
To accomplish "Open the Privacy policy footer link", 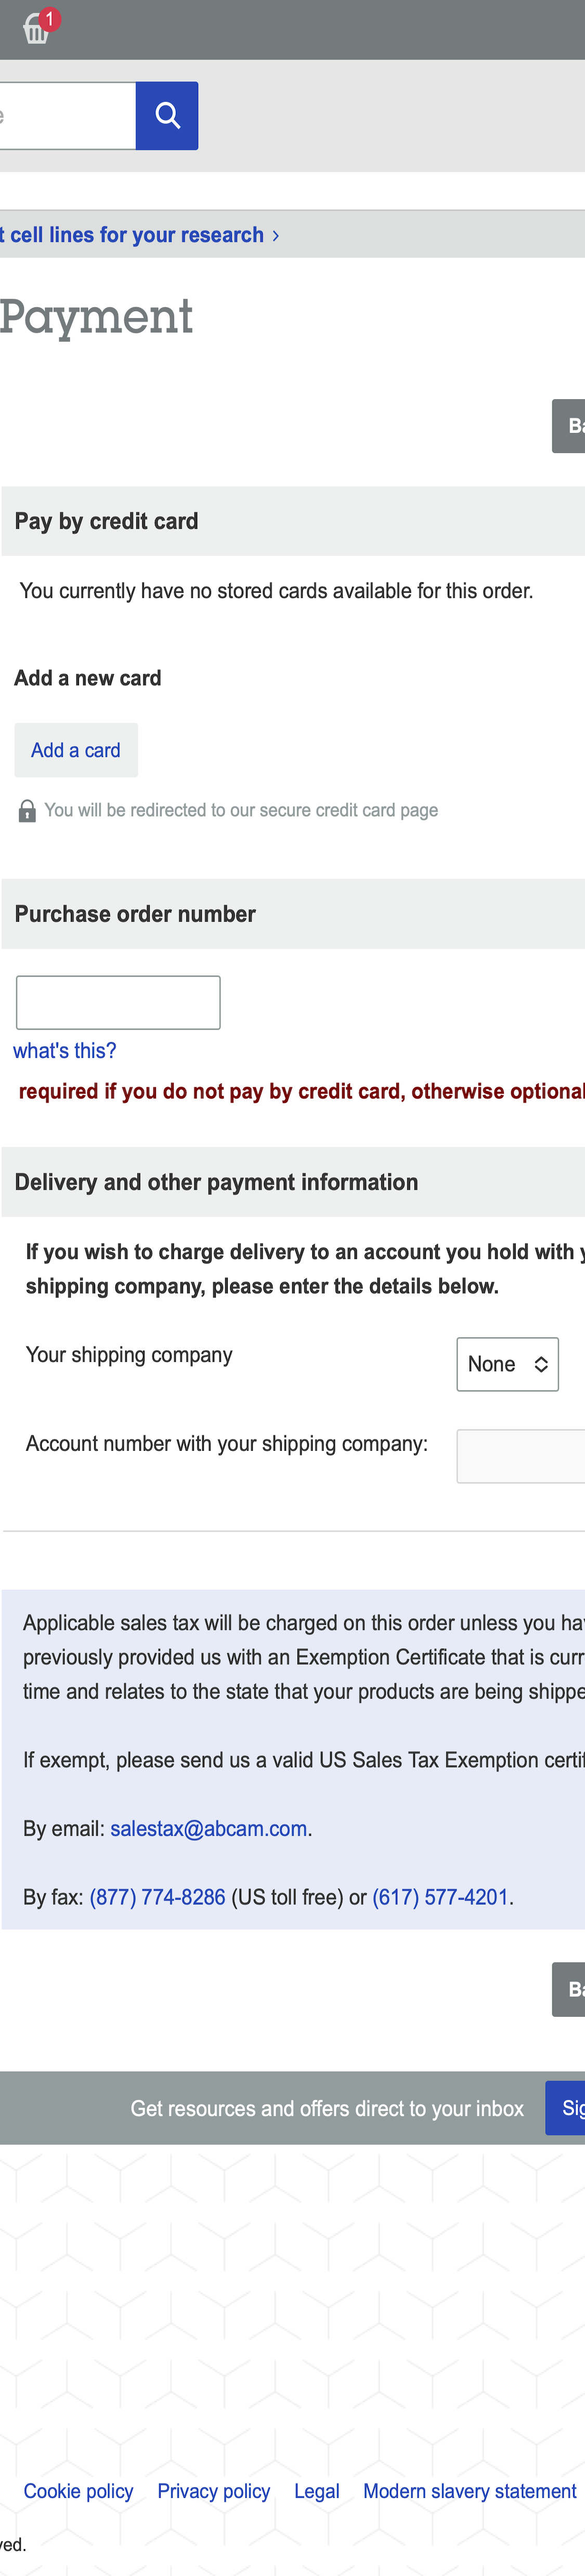I will coord(213,2491).
